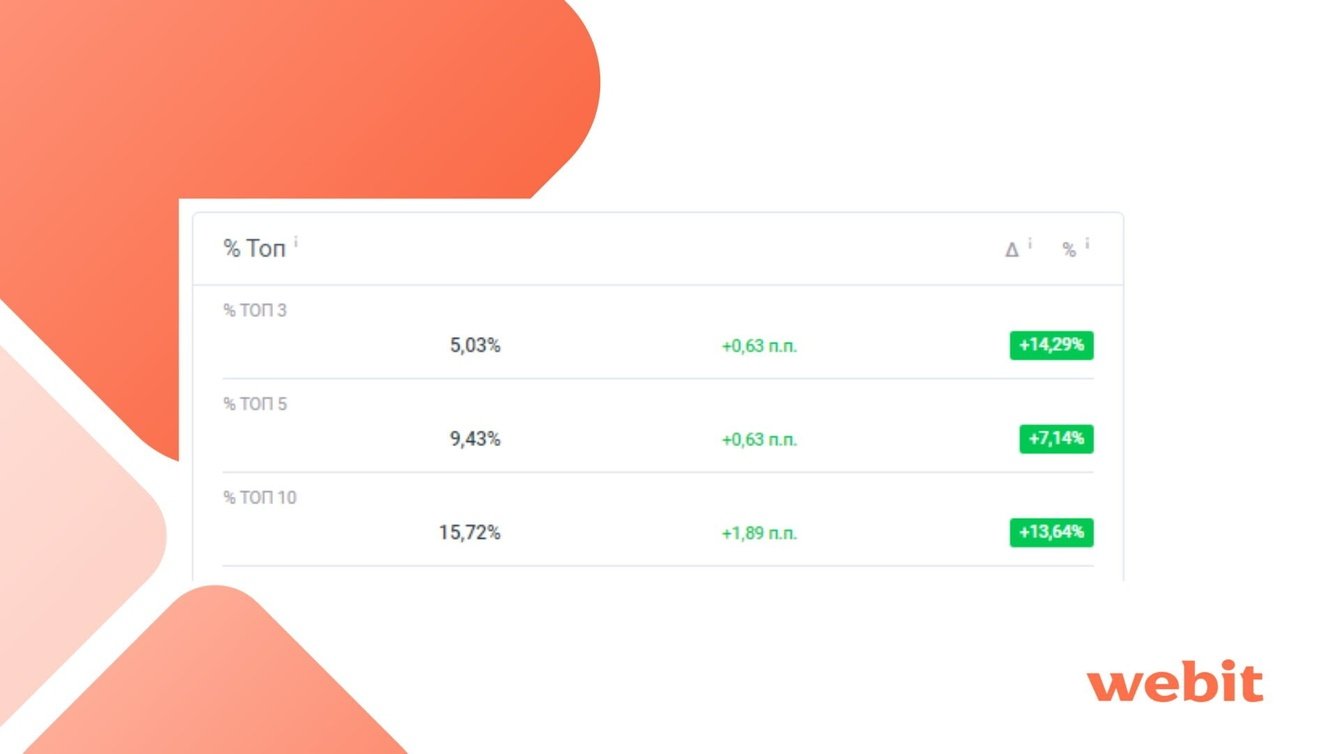Click the 15,72% value
This screenshot has height=754, width=1340.
pos(470,533)
